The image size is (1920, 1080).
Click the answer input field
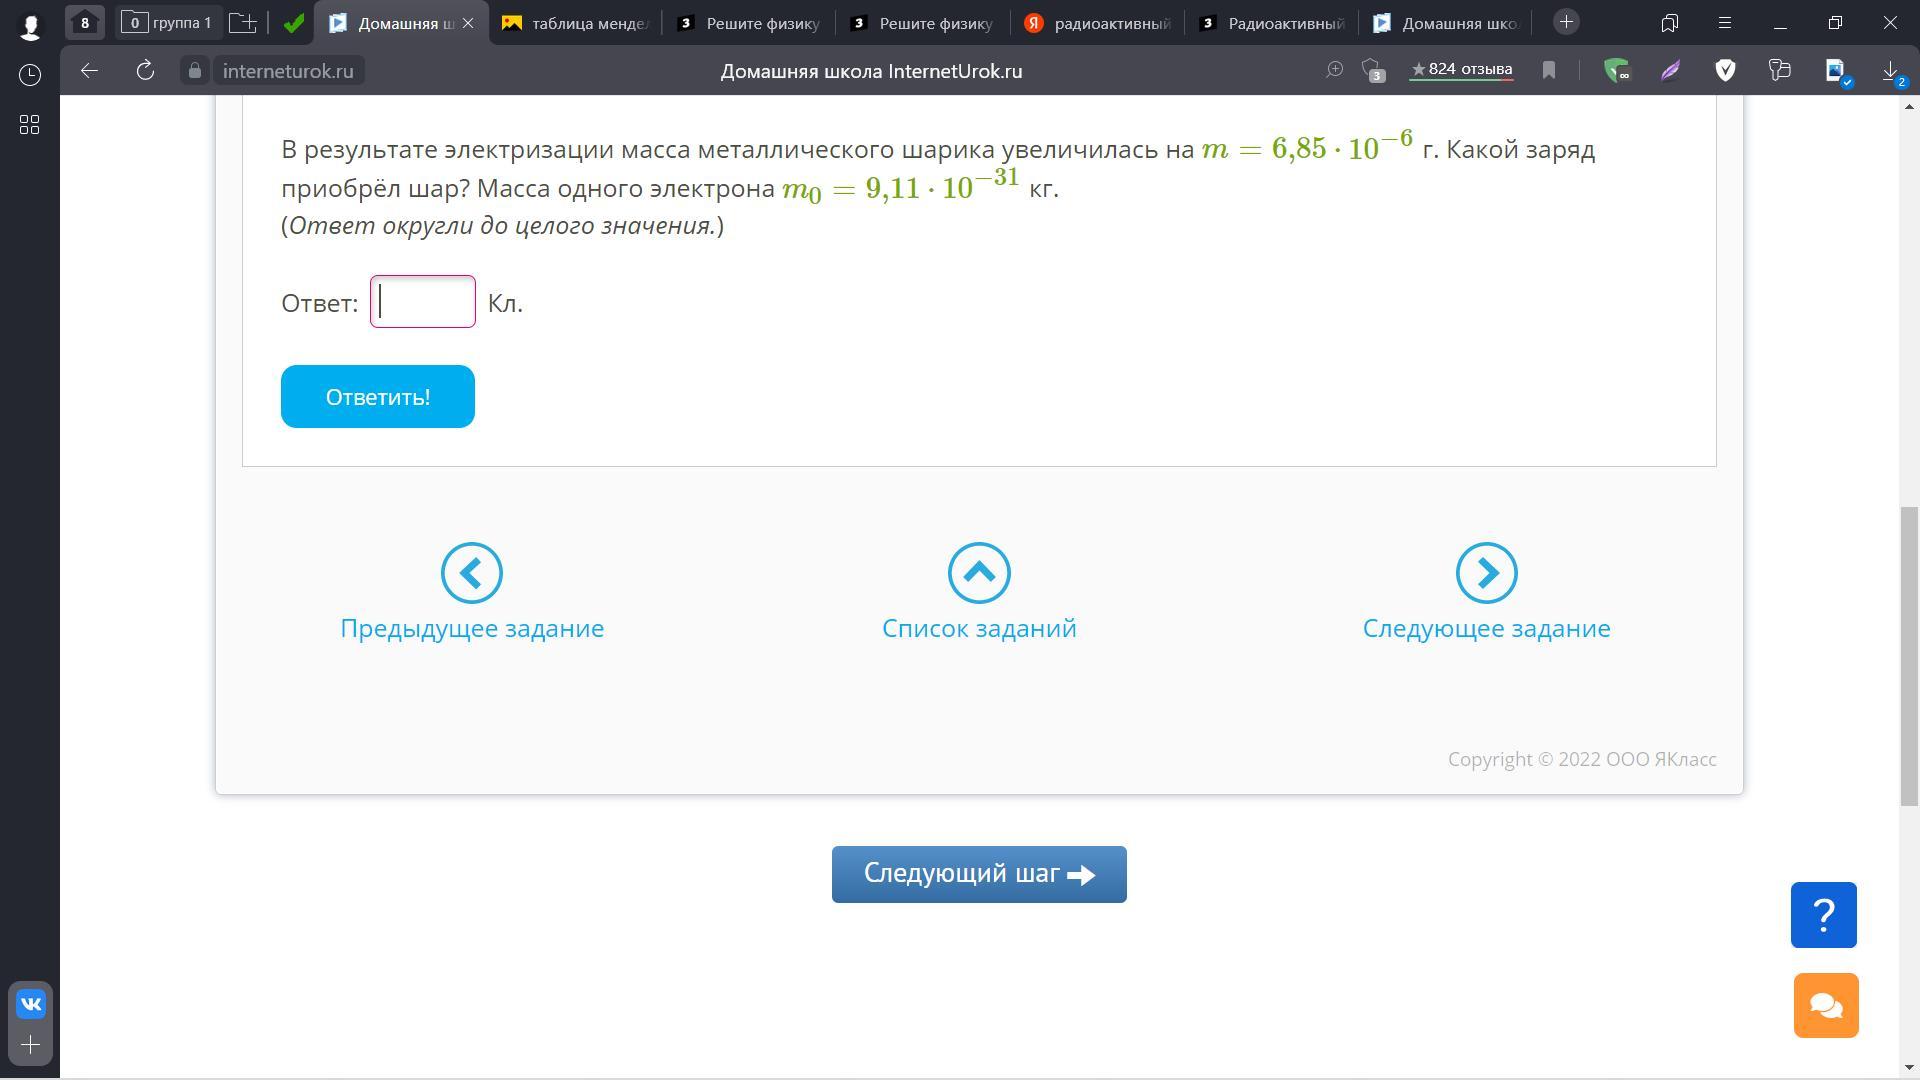(423, 302)
